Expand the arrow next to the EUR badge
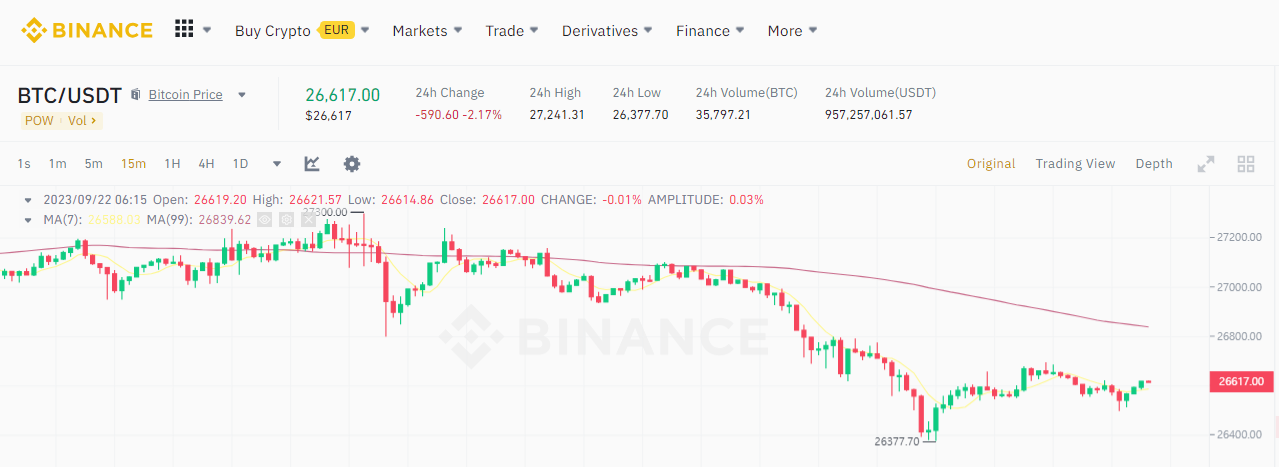The height and width of the screenshot is (467, 1279). [x=365, y=30]
